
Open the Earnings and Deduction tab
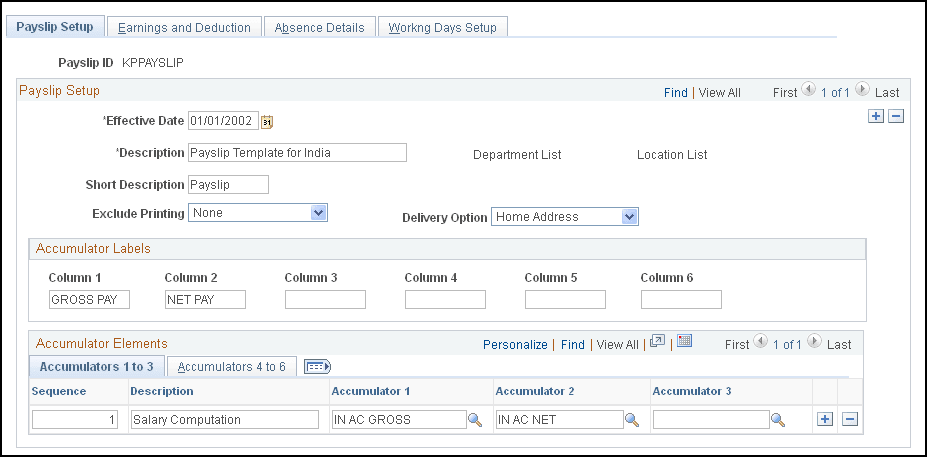pos(184,28)
